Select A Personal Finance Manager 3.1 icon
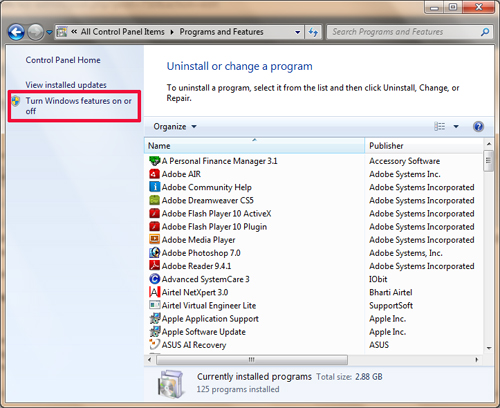This screenshot has height=408, width=500. [x=154, y=161]
